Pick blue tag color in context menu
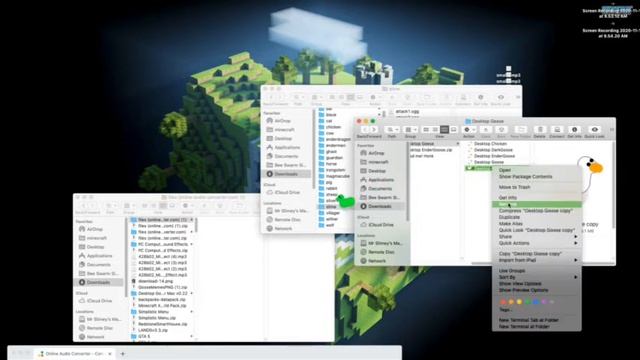The width and height of the screenshot is (640, 360). pos(536,302)
